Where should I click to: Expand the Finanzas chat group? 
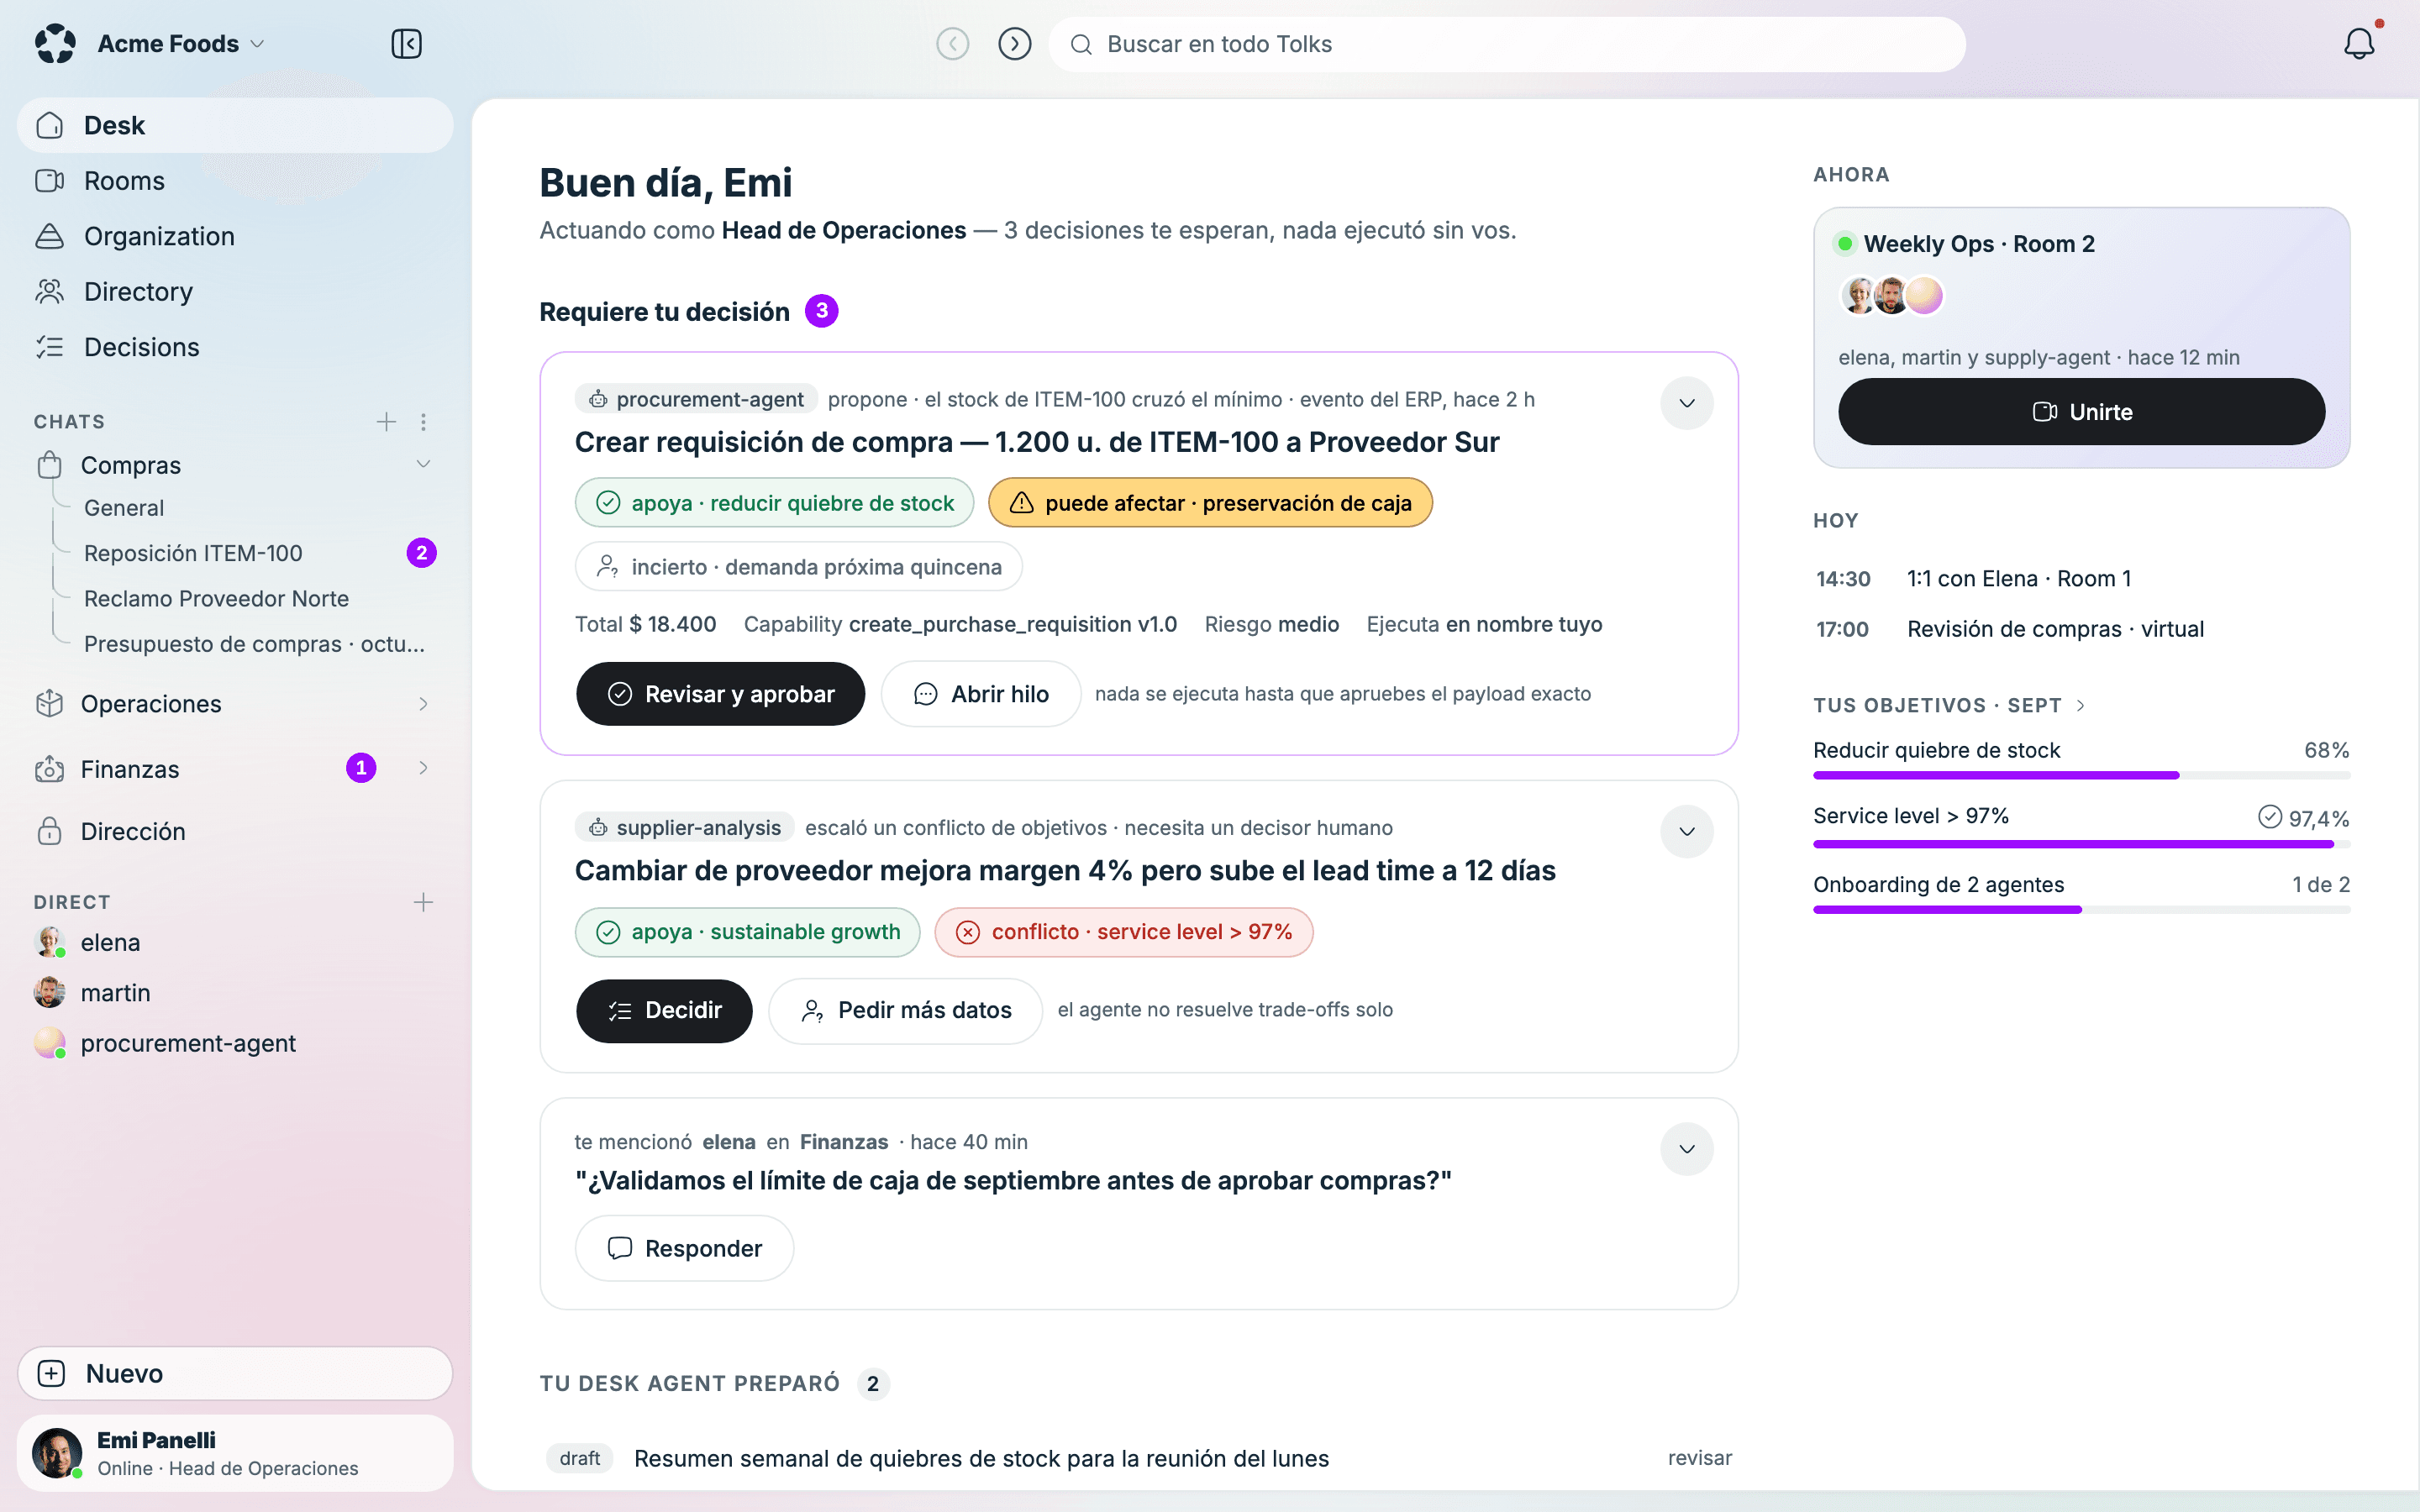pos(424,768)
